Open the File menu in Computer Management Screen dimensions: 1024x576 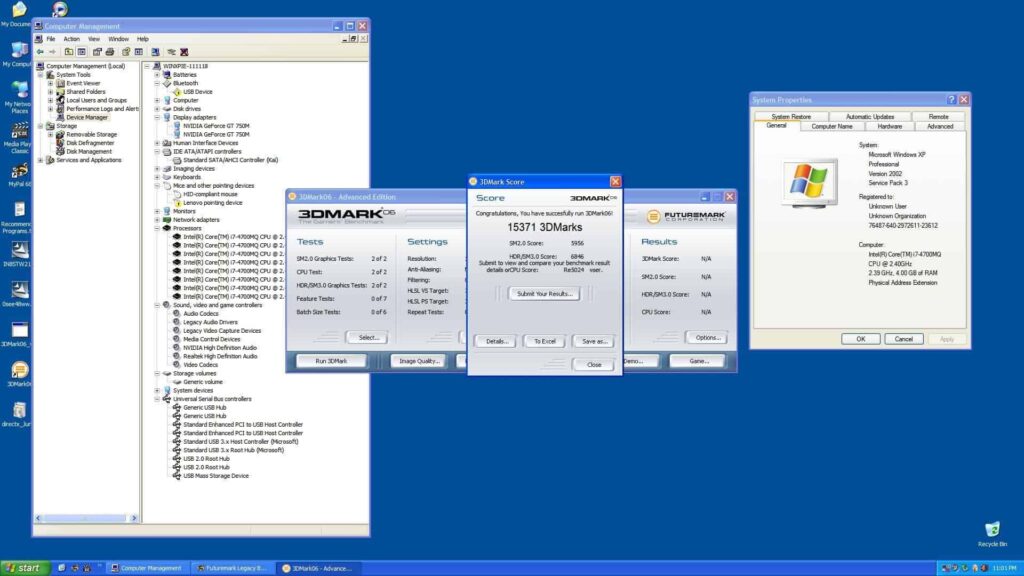(x=50, y=39)
